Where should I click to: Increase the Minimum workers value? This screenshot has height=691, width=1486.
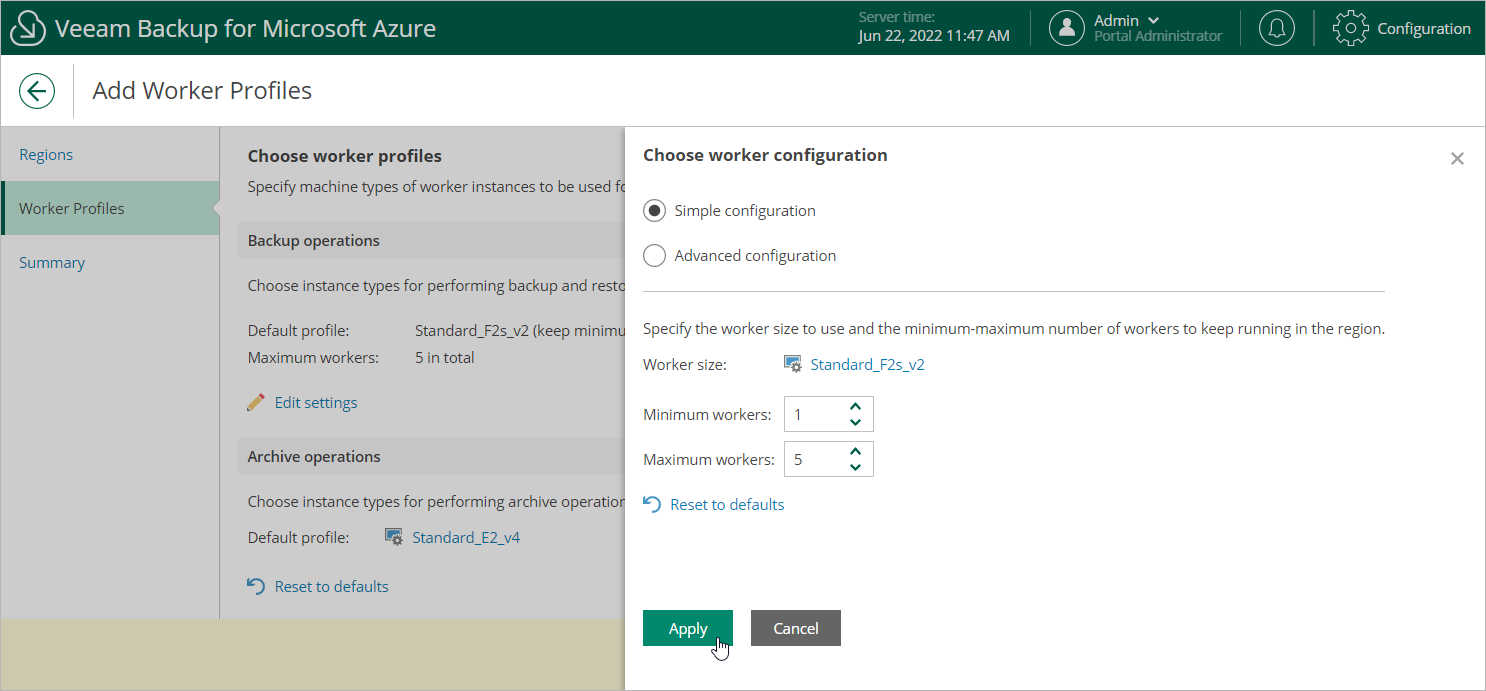click(x=855, y=406)
